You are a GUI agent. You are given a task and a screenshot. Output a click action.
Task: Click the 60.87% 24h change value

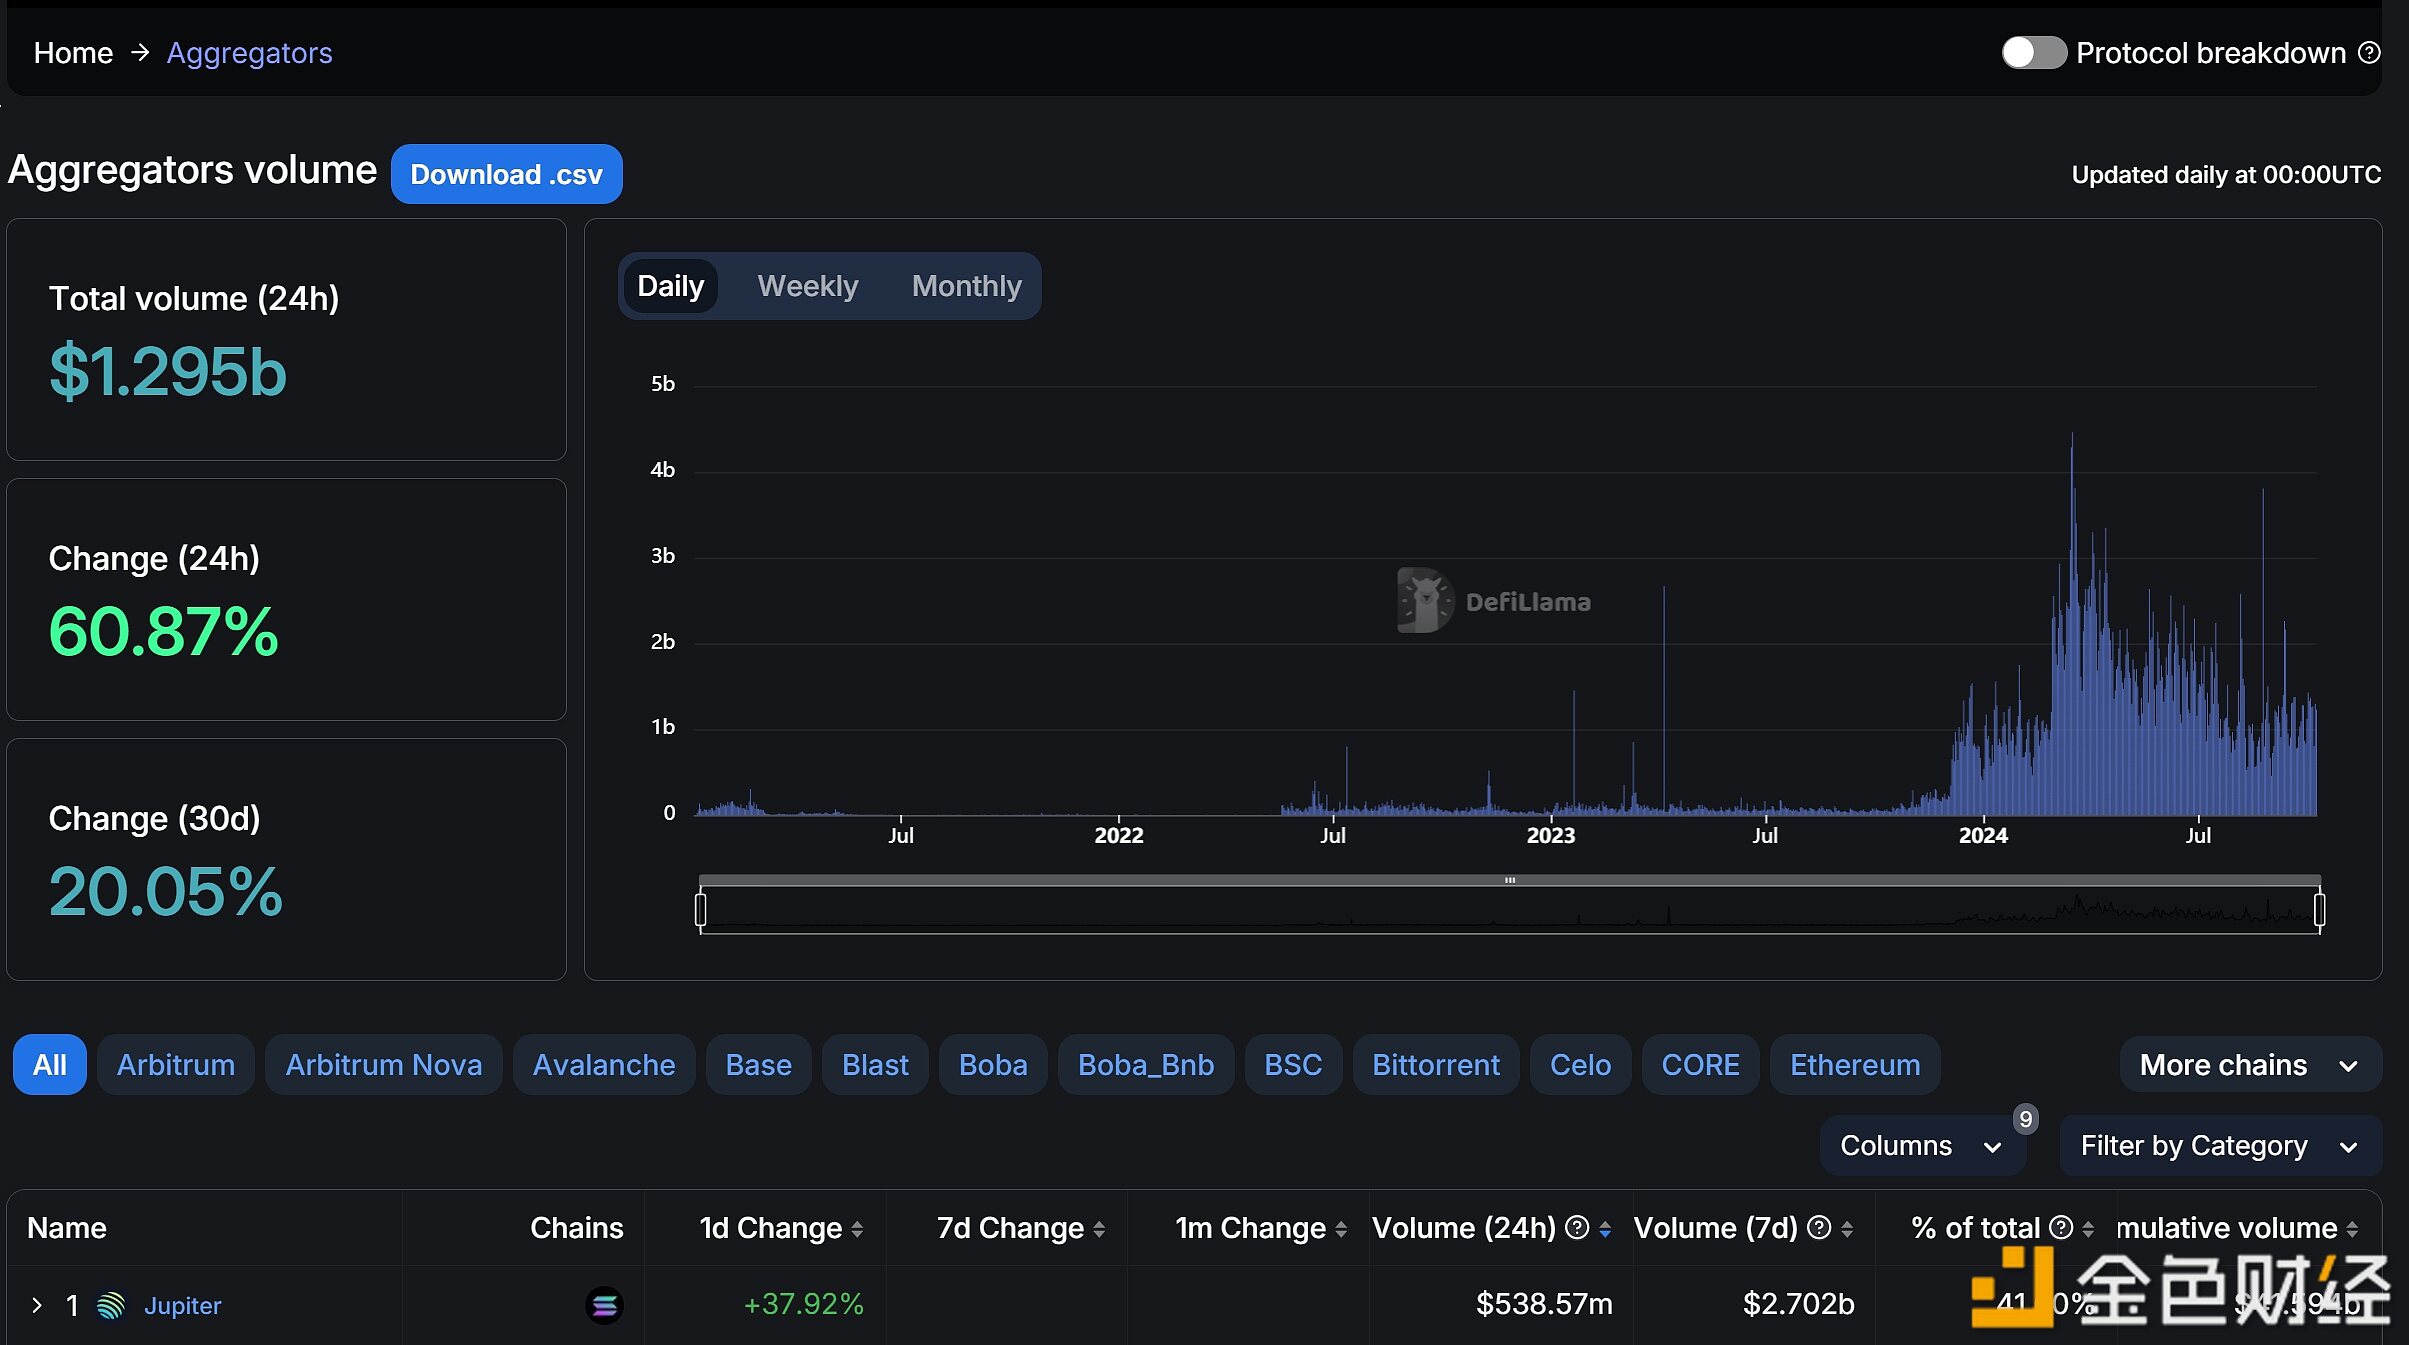[164, 632]
